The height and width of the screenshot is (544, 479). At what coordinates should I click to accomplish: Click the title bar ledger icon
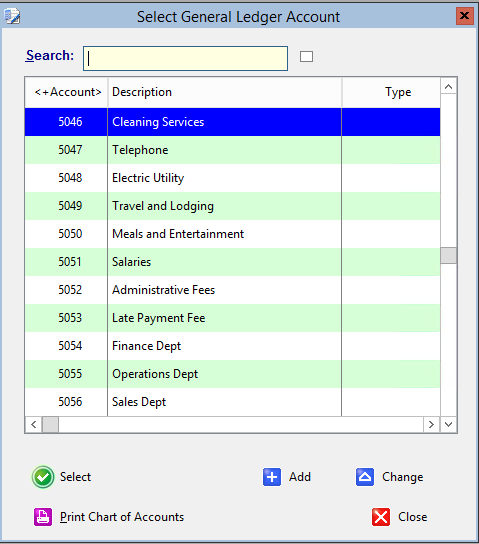coord(12,16)
